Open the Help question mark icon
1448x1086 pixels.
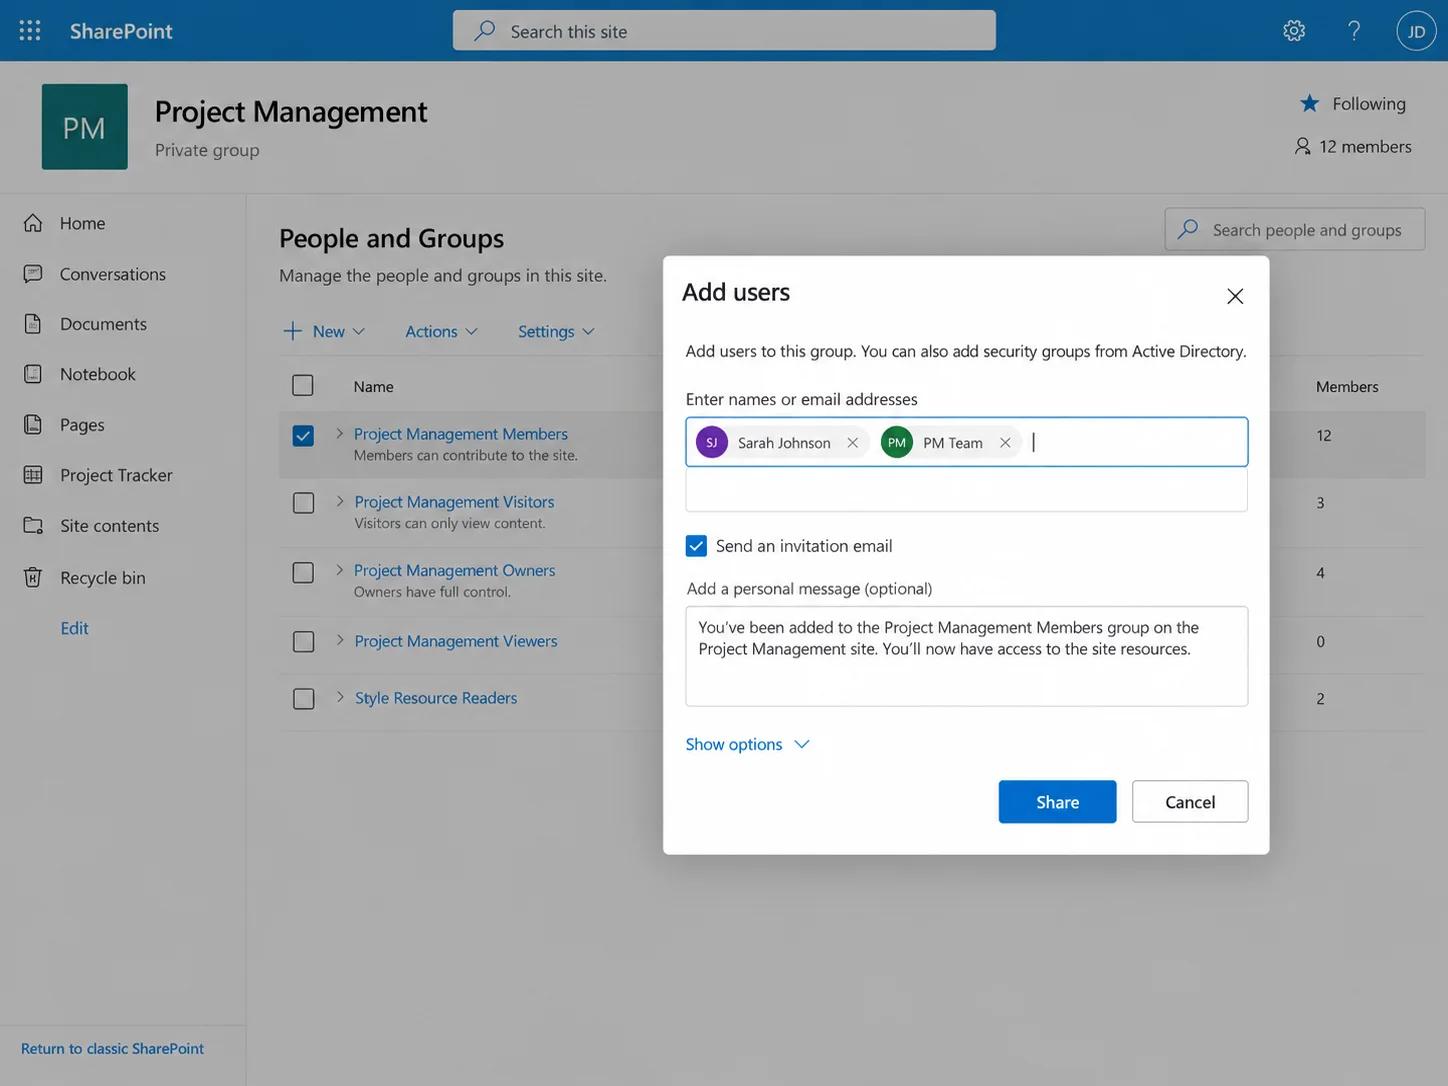point(1354,30)
